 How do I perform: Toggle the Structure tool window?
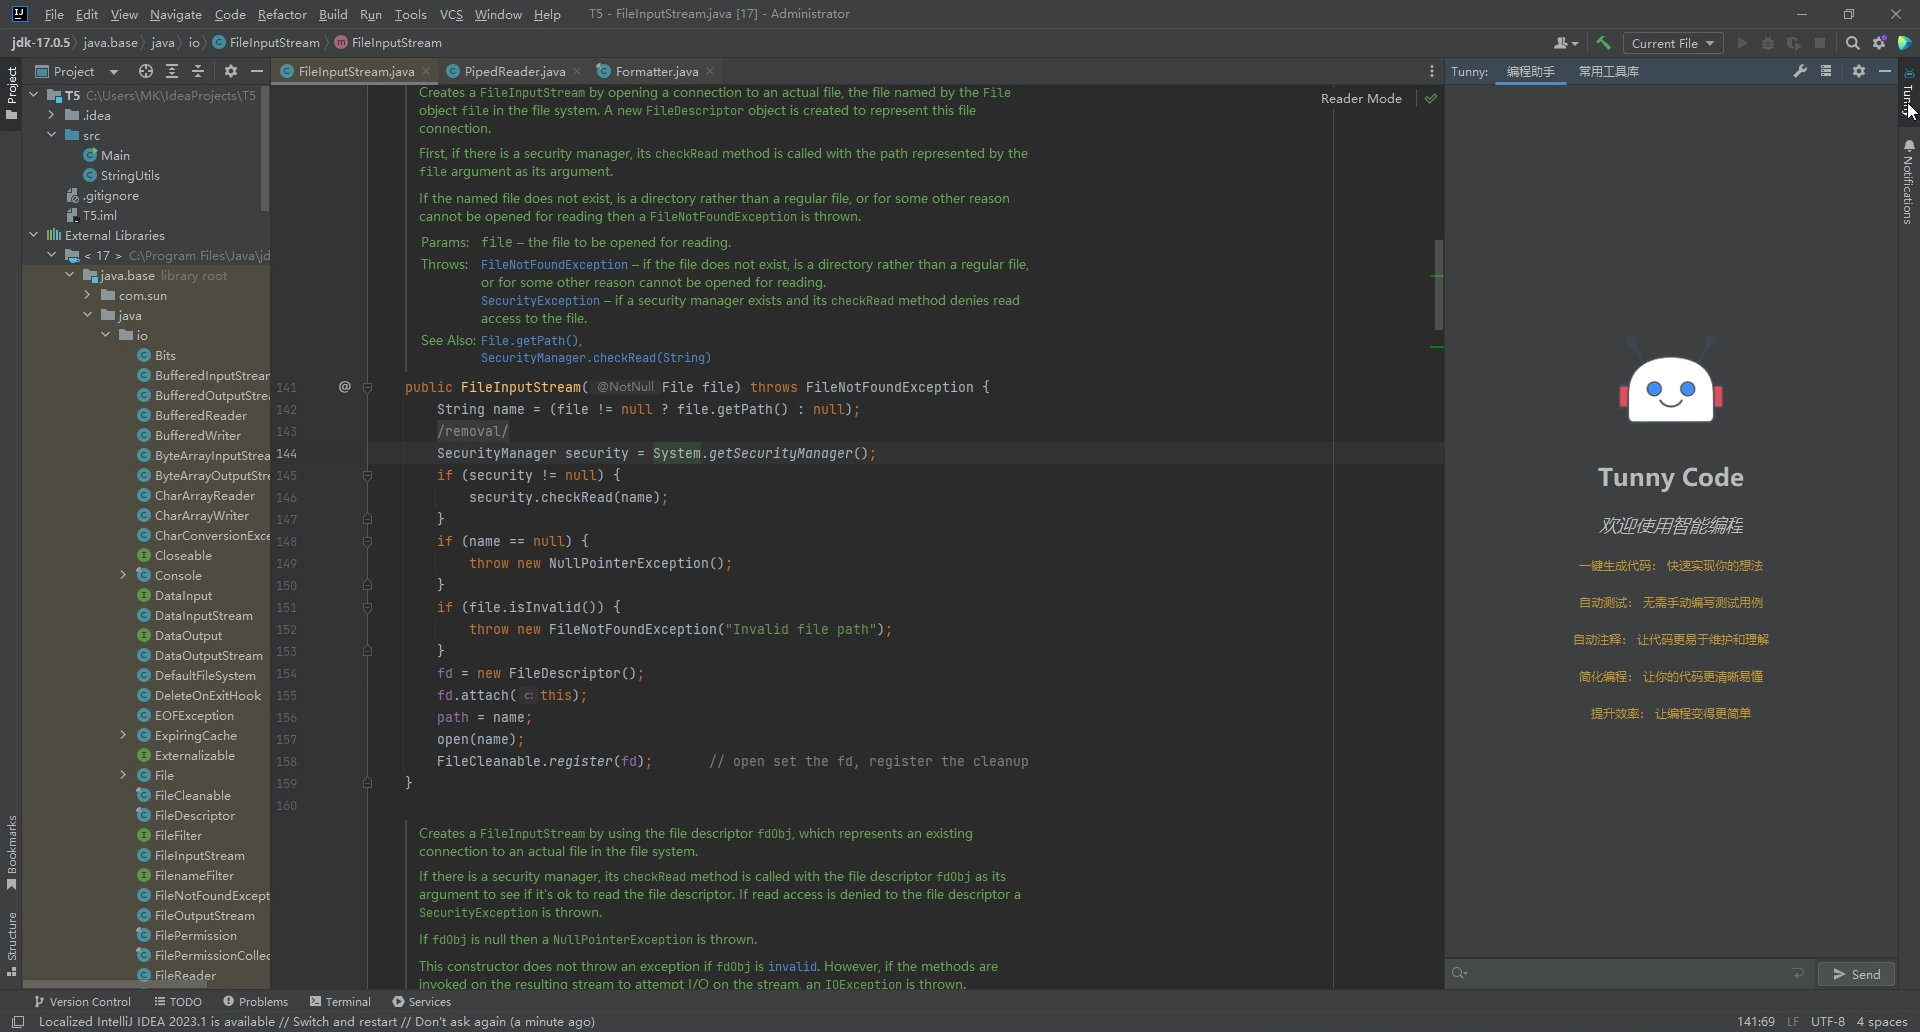coord(12,942)
